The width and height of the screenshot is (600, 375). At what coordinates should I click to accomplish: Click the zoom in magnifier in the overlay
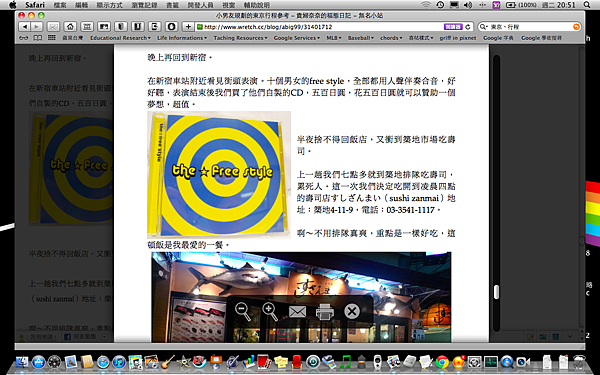269,311
